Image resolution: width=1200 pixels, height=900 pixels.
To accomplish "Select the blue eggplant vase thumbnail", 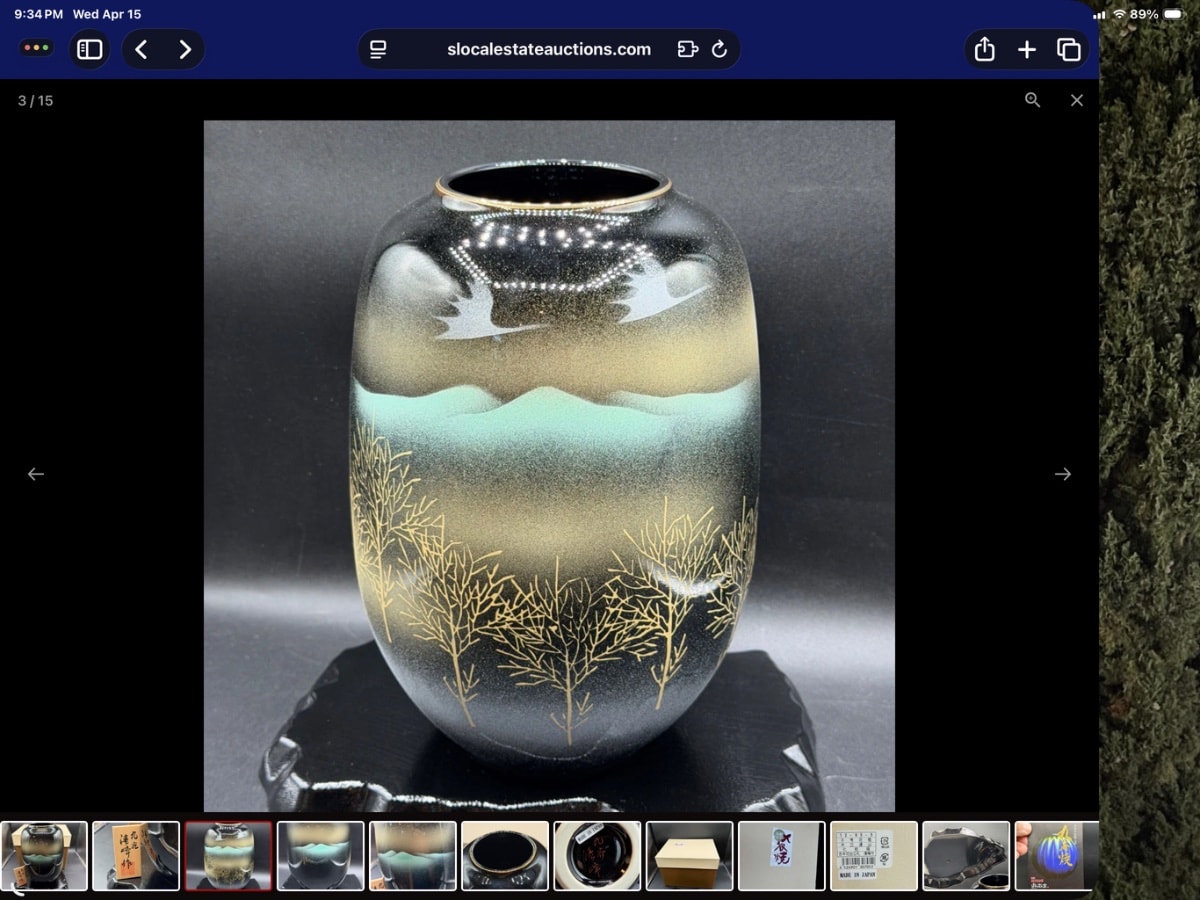I will pos(1056,856).
